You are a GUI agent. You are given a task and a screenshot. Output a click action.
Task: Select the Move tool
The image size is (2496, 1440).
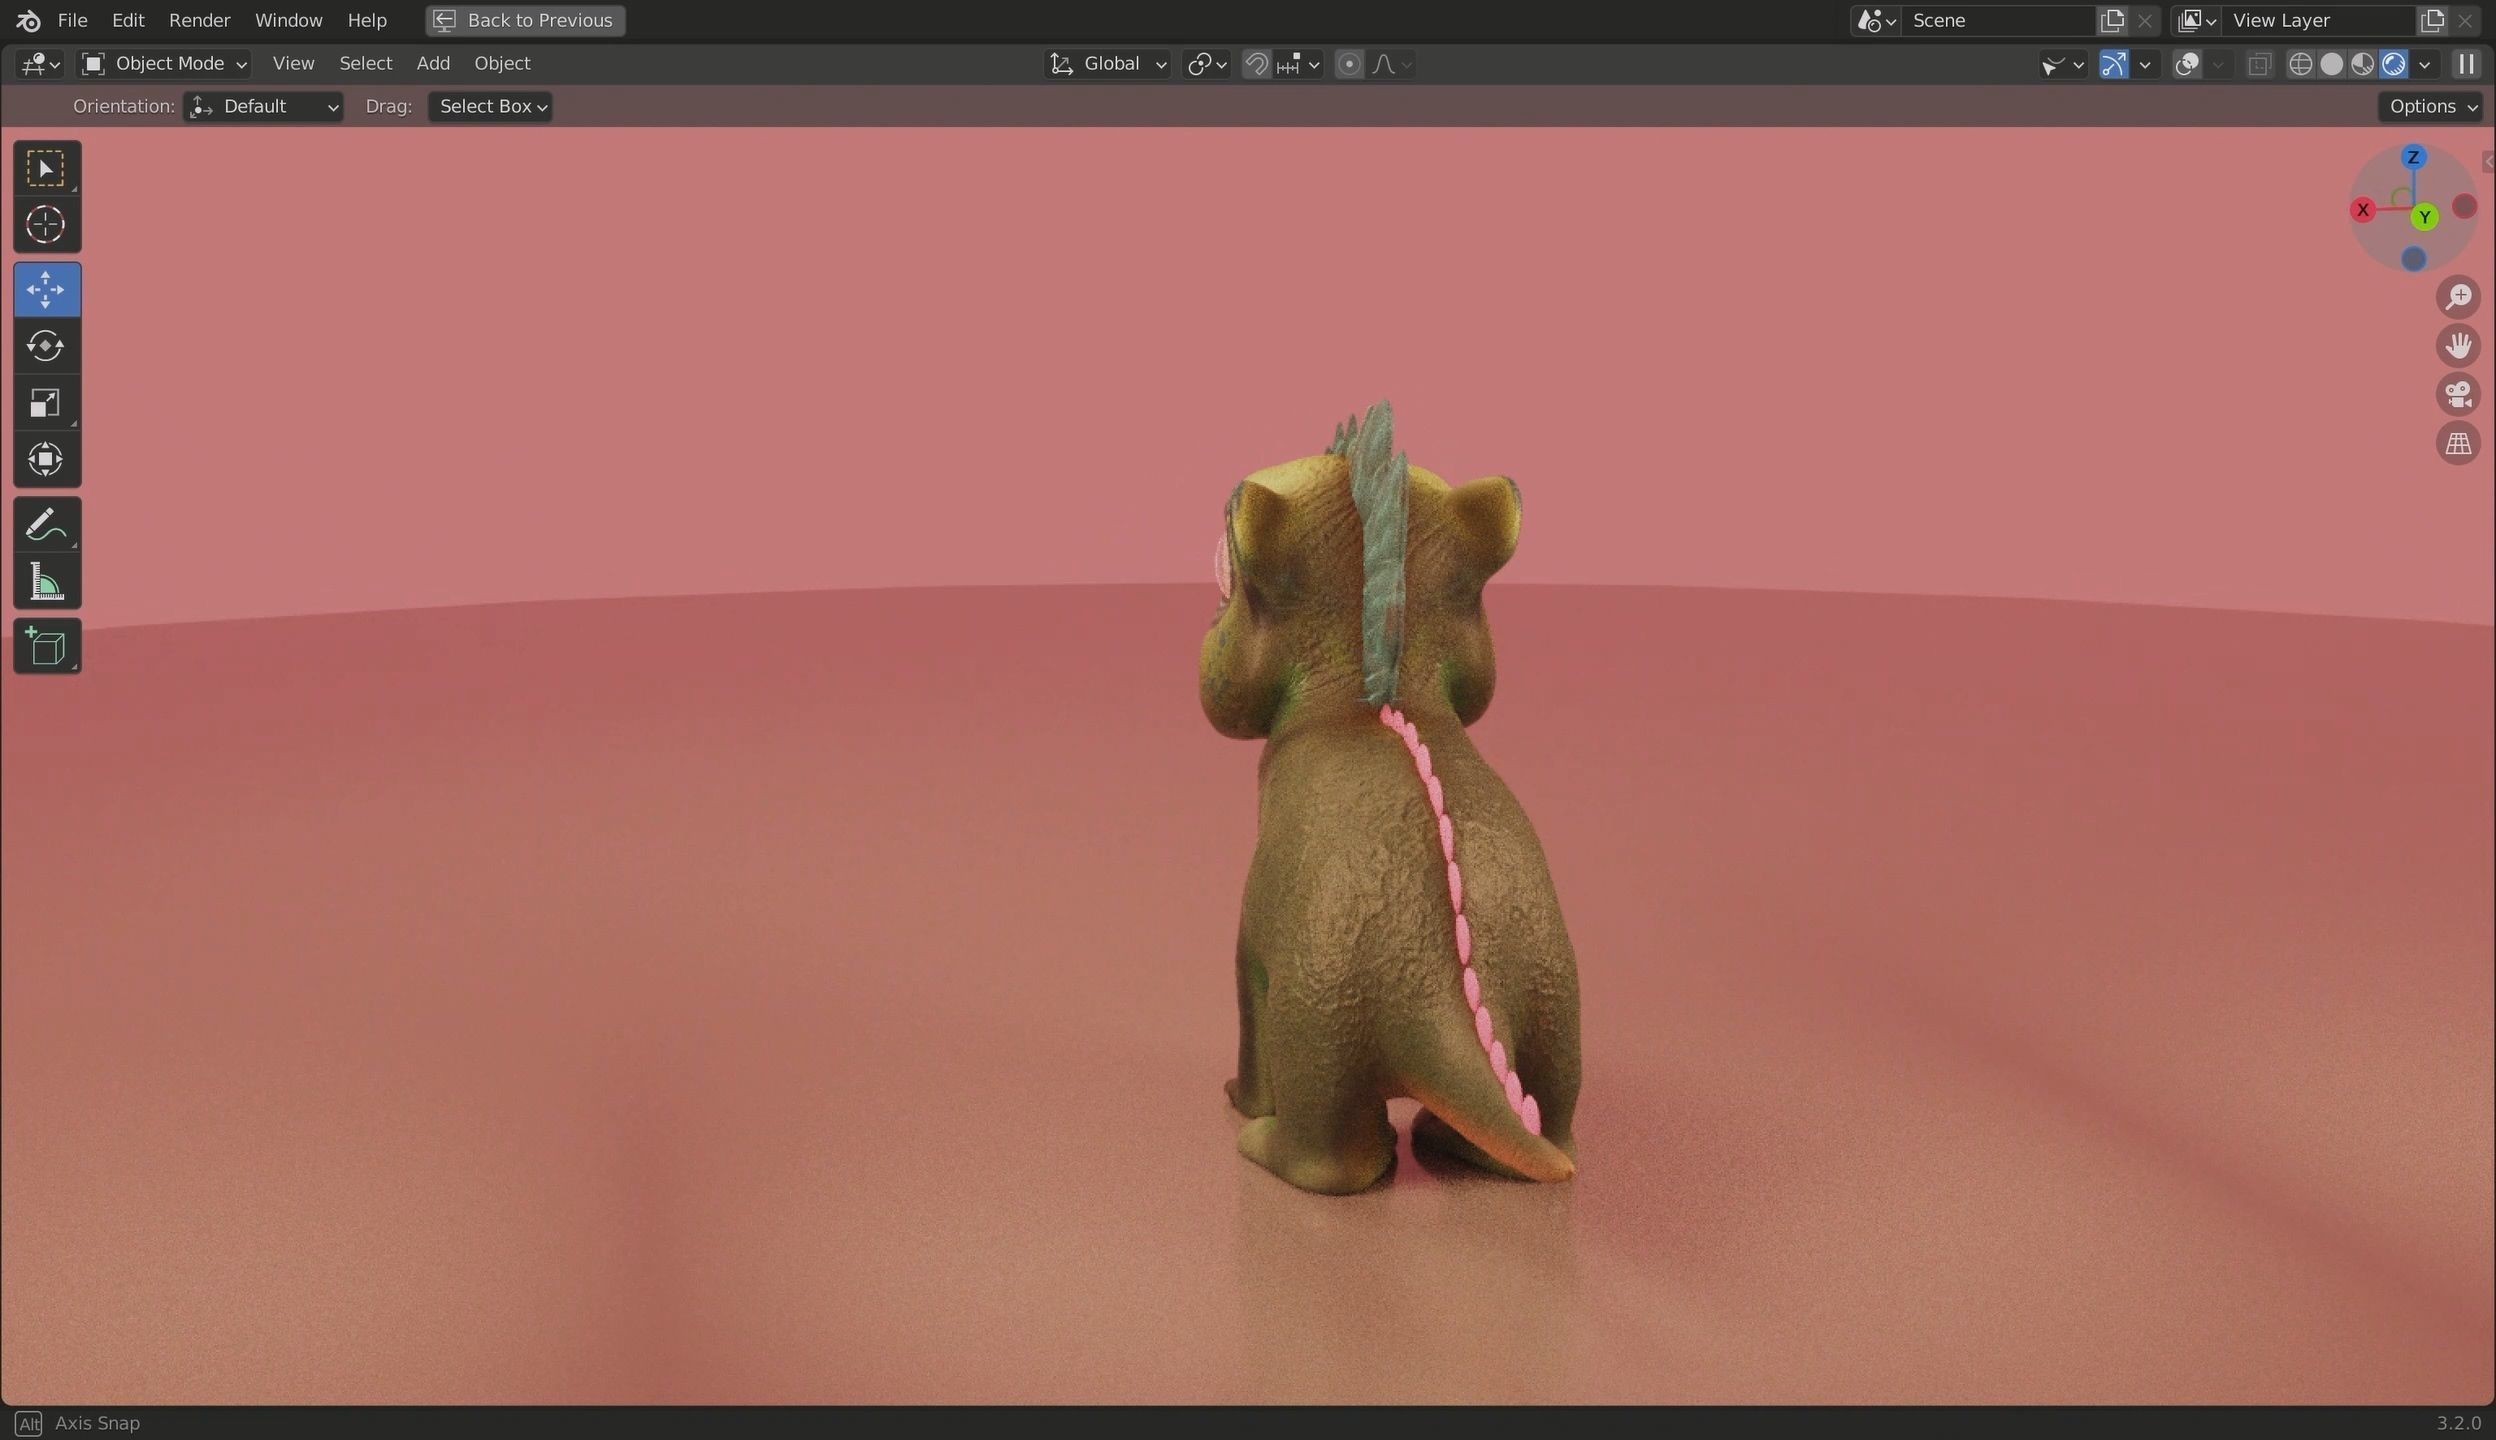tap(46, 290)
